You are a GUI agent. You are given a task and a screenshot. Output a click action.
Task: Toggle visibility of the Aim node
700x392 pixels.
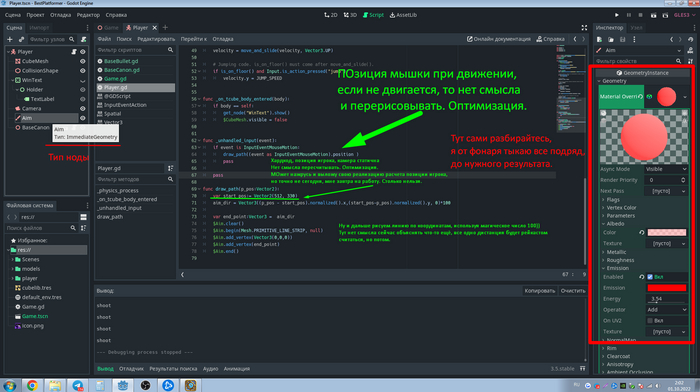83,118
